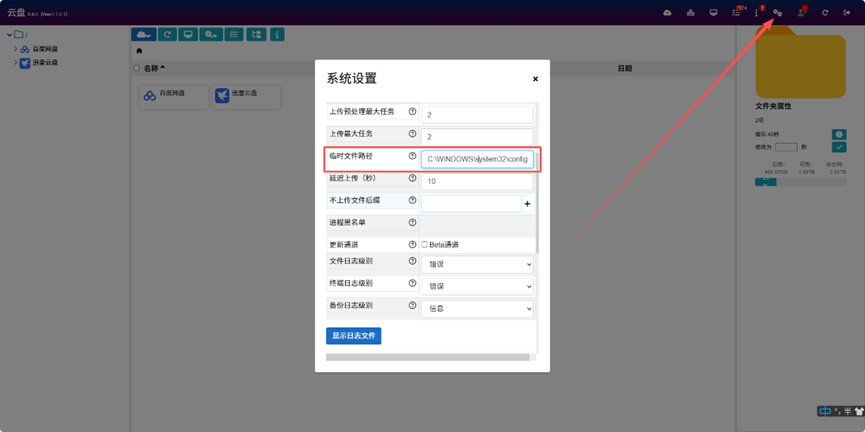The height and width of the screenshot is (432, 865).
Task: Open the 备份日志级别 dropdown
Action: click(x=477, y=308)
